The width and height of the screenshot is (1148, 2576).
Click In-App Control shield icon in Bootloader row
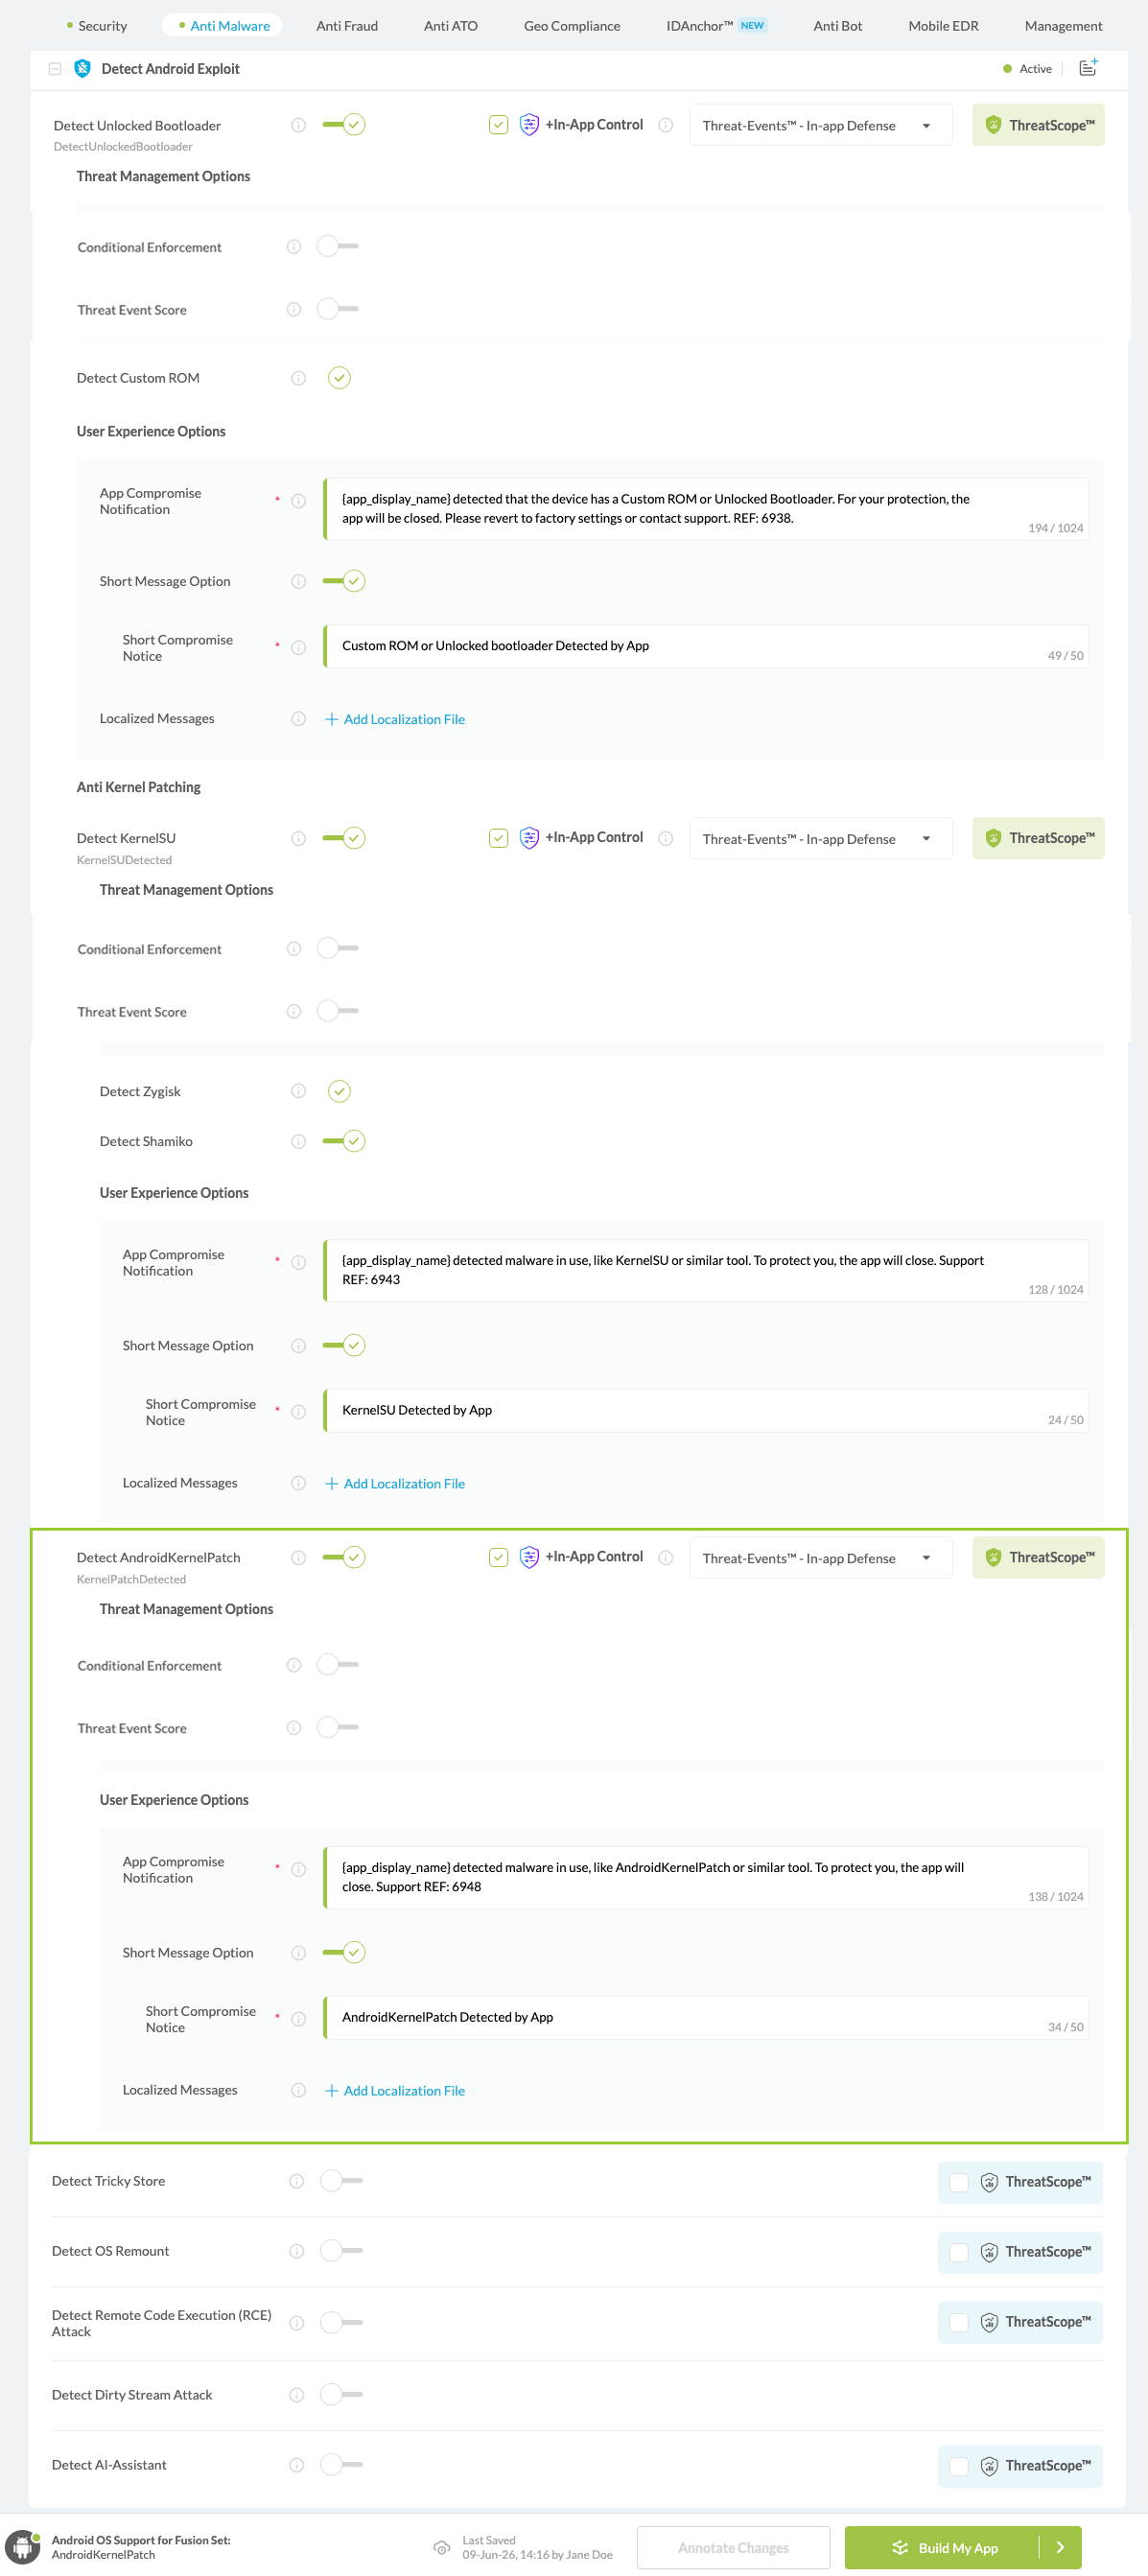tap(529, 125)
